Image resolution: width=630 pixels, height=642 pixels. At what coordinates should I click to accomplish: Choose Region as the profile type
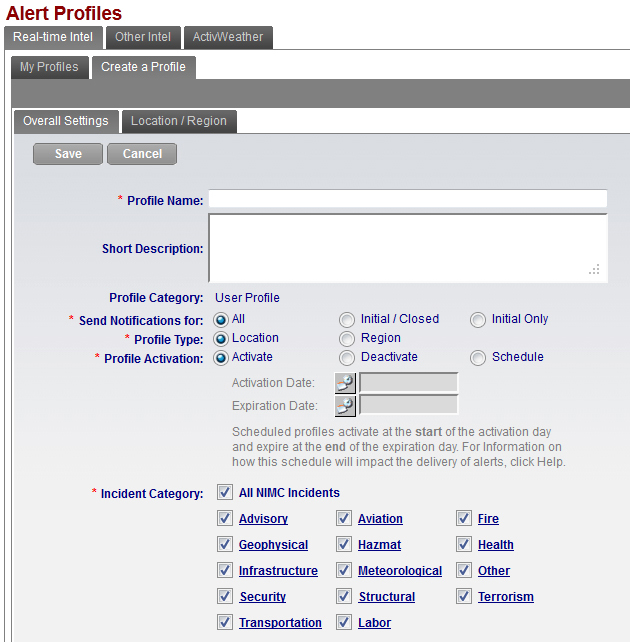(346, 339)
